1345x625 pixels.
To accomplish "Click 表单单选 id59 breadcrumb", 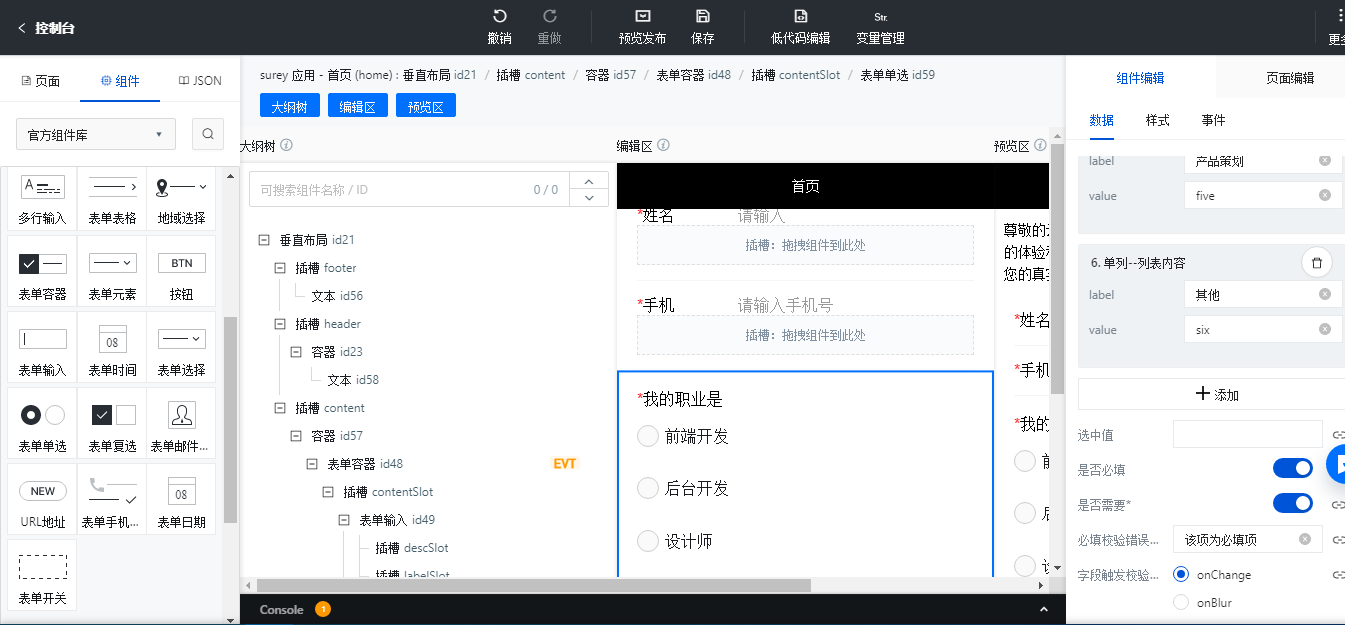I will [897, 75].
